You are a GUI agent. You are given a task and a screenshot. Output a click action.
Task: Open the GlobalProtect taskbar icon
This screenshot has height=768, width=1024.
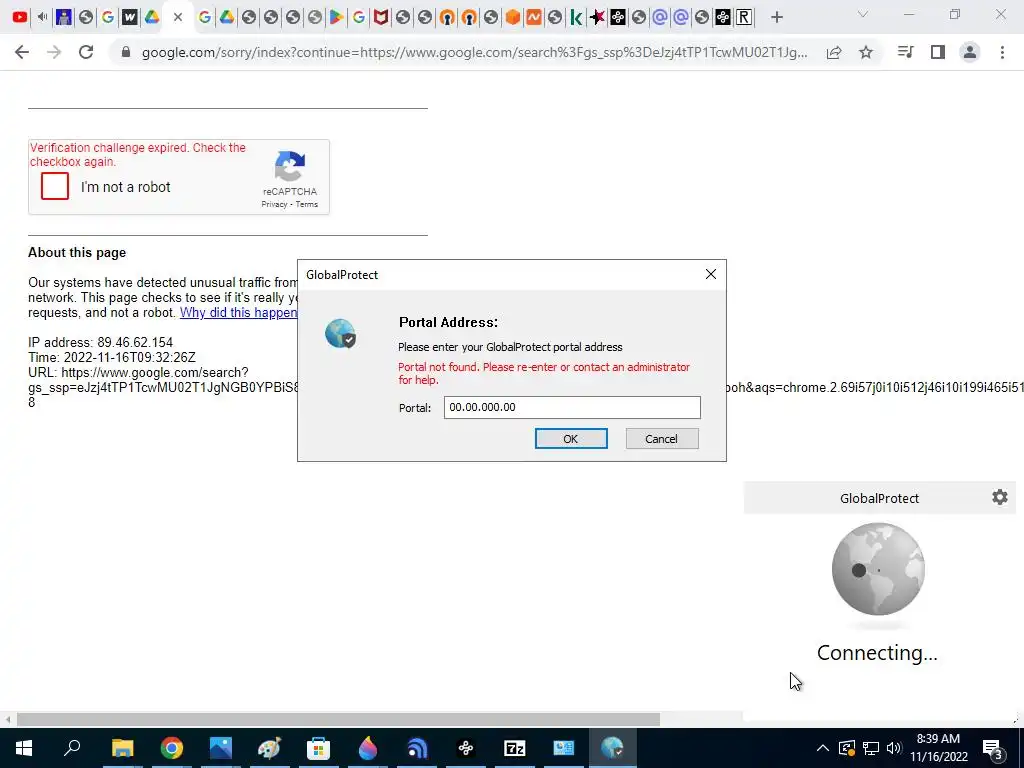[x=613, y=748]
